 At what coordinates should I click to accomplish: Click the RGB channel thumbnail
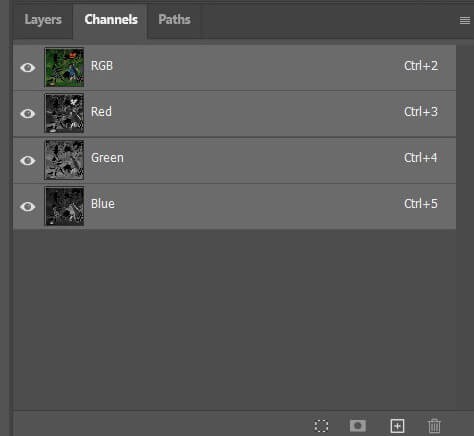64,67
